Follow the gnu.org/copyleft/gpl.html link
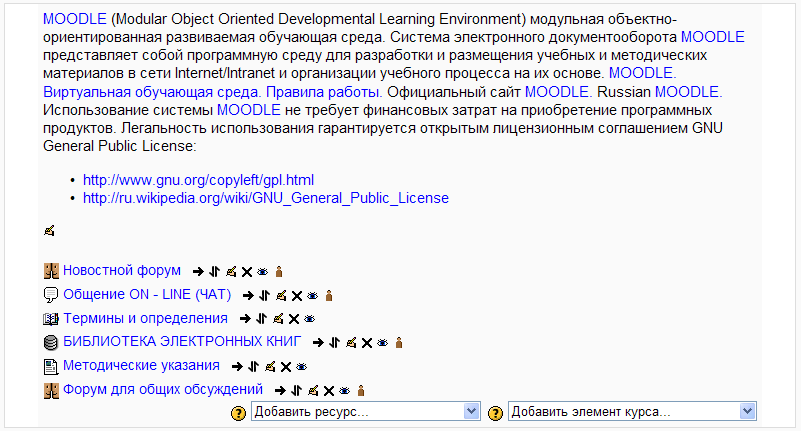Screen dimensions: 801x431 pos(198,180)
